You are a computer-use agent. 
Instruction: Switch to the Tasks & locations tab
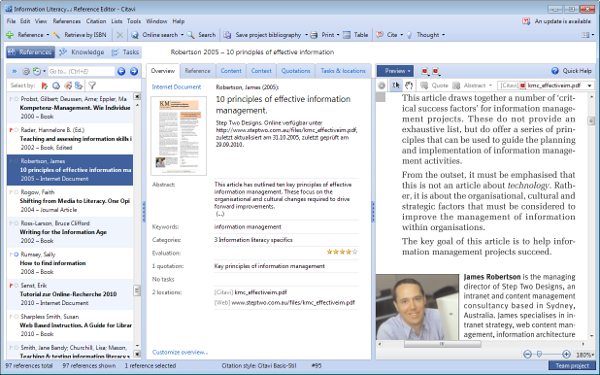click(343, 71)
